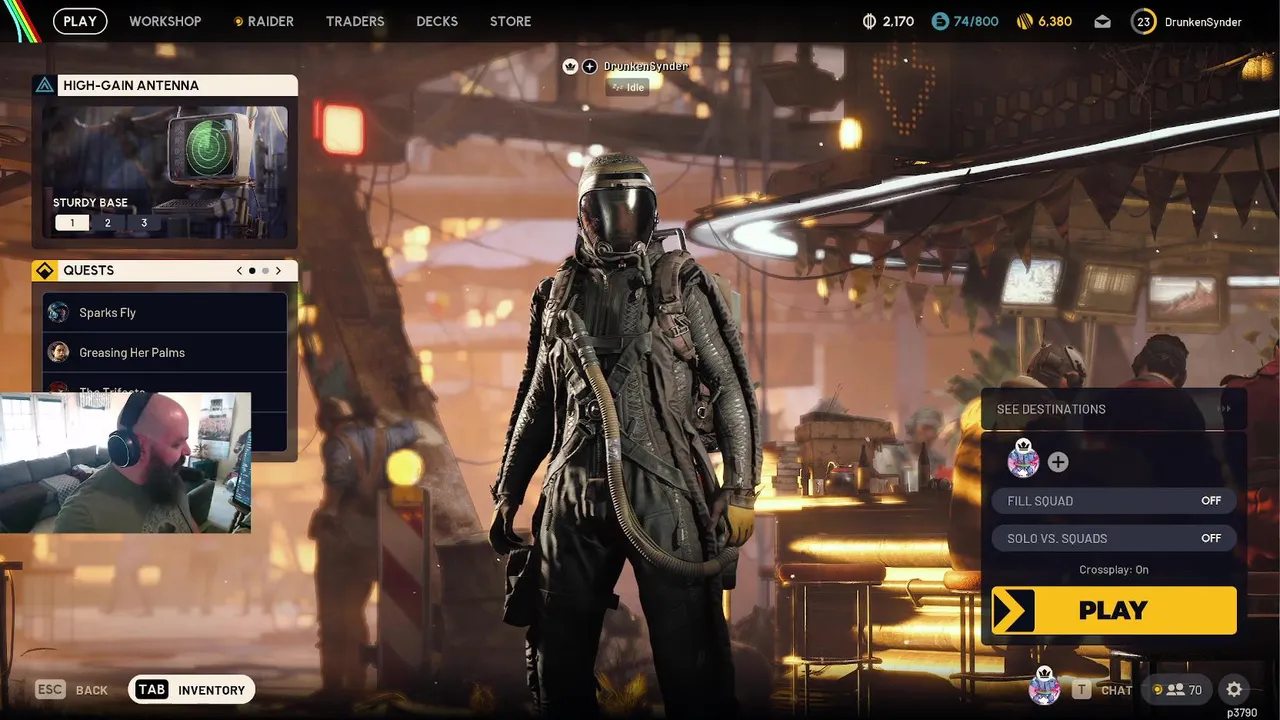Viewport: 1280px width, 720px height.
Task: Open the Store tab
Action: (x=510, y=21)
